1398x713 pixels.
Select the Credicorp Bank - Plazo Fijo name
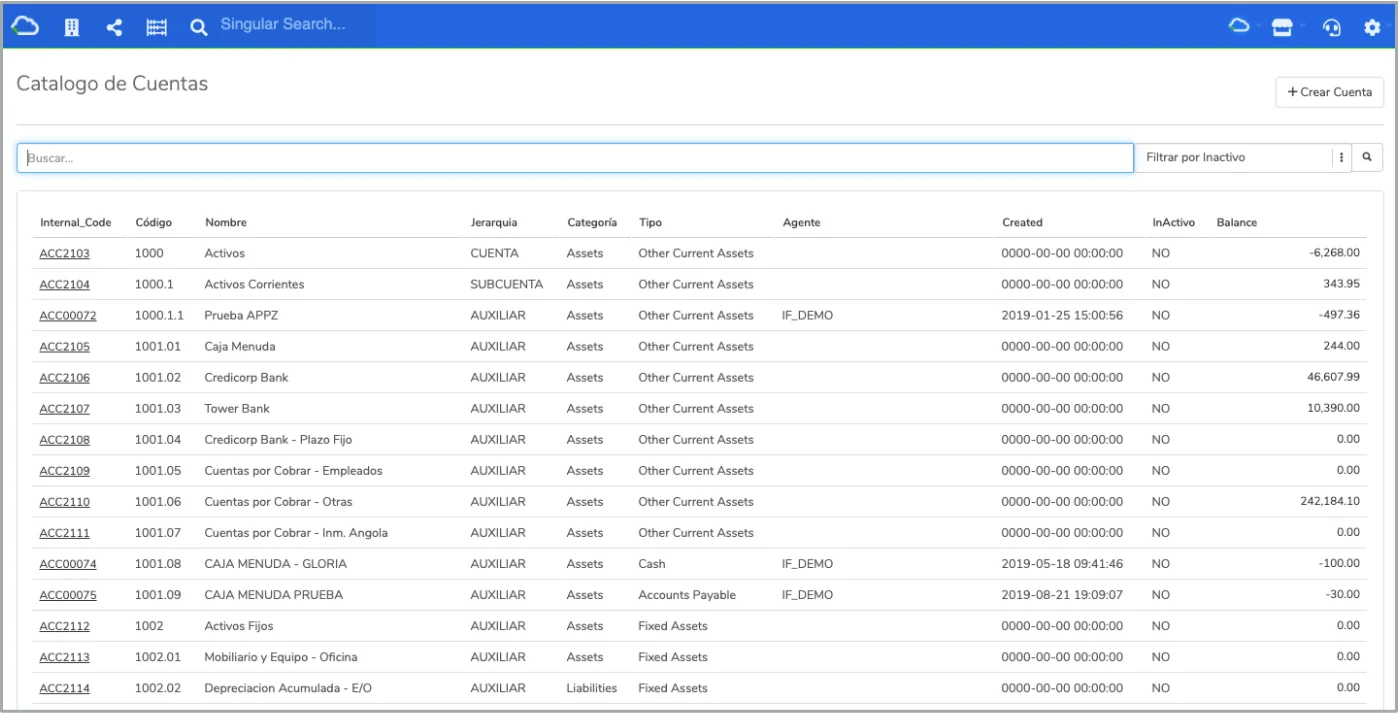coord(278,439)
